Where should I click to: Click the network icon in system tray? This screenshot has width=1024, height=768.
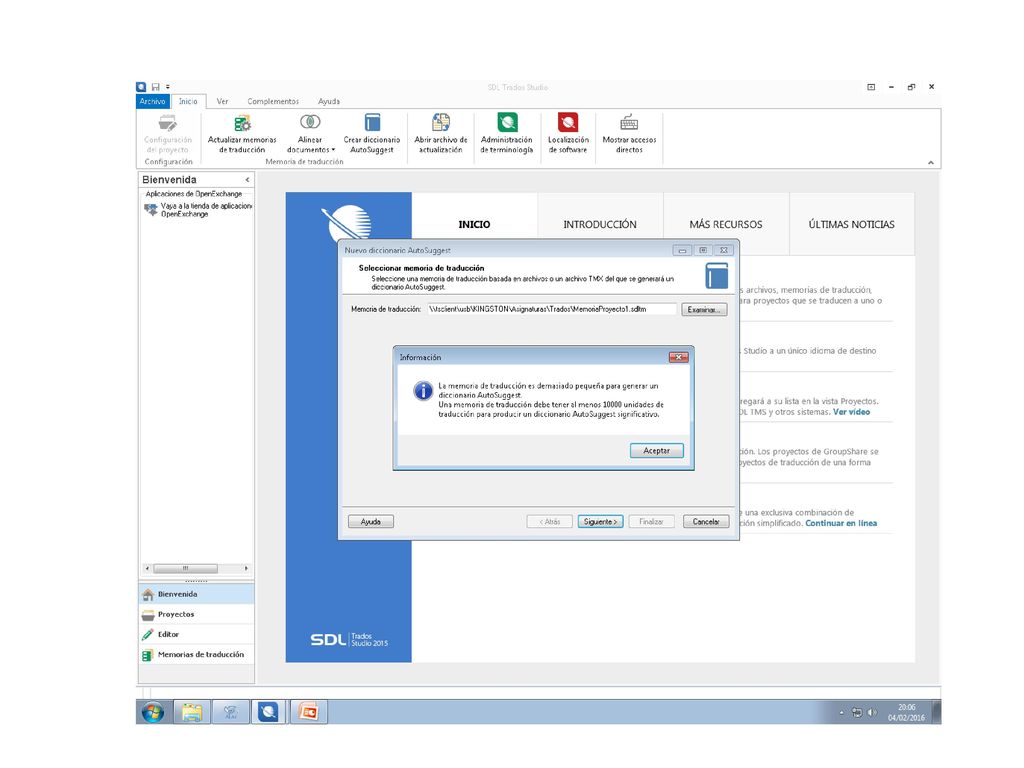(x=857, y=712)
